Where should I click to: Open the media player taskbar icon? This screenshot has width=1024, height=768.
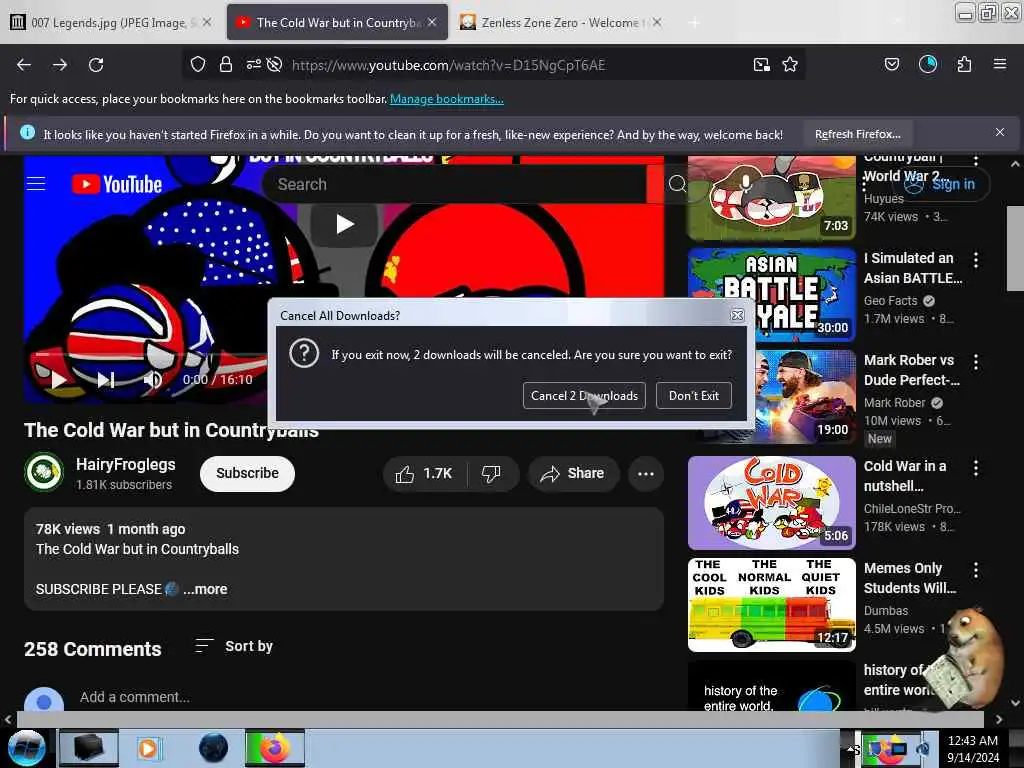pos(148,748)
